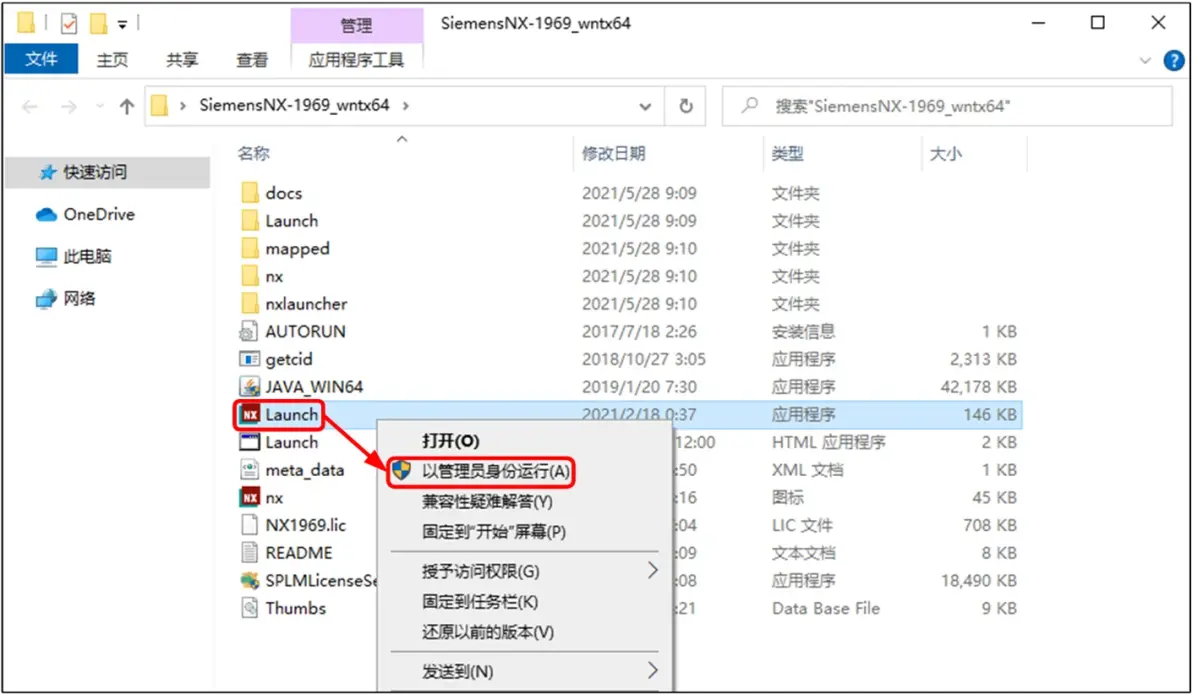The width and height of the screenshot is (1192, 695).
Task: Click the date "2018/10/27 3:05"
Action: [x=644, y=359]
